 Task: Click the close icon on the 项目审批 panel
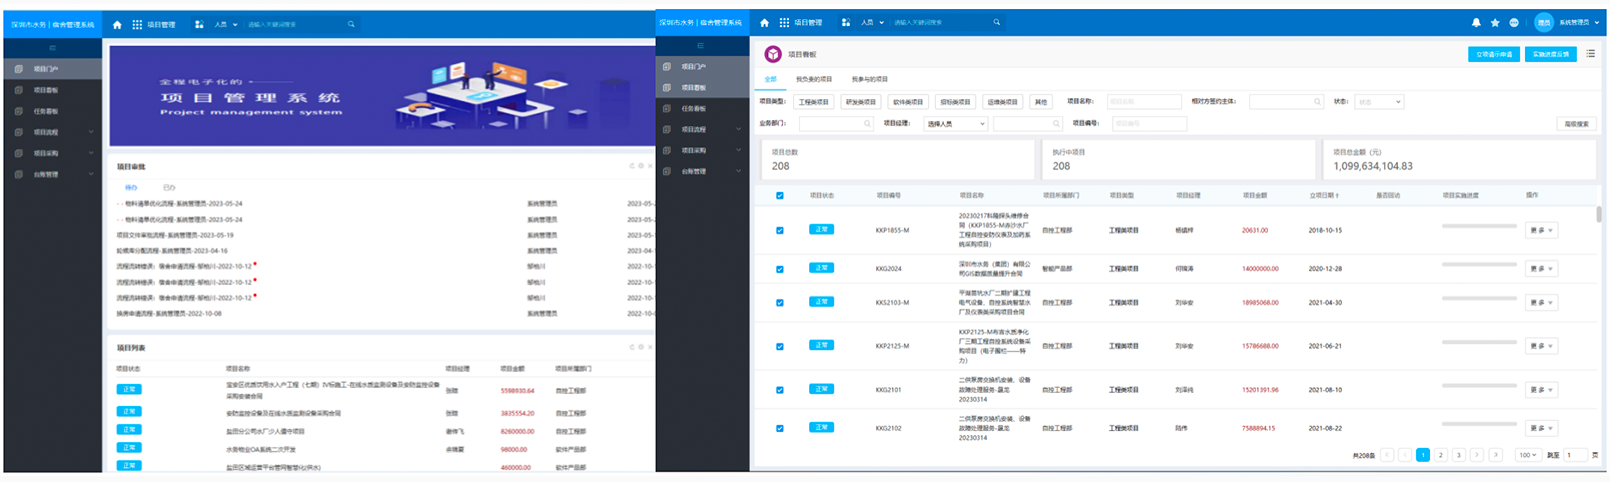click(651, 166)
